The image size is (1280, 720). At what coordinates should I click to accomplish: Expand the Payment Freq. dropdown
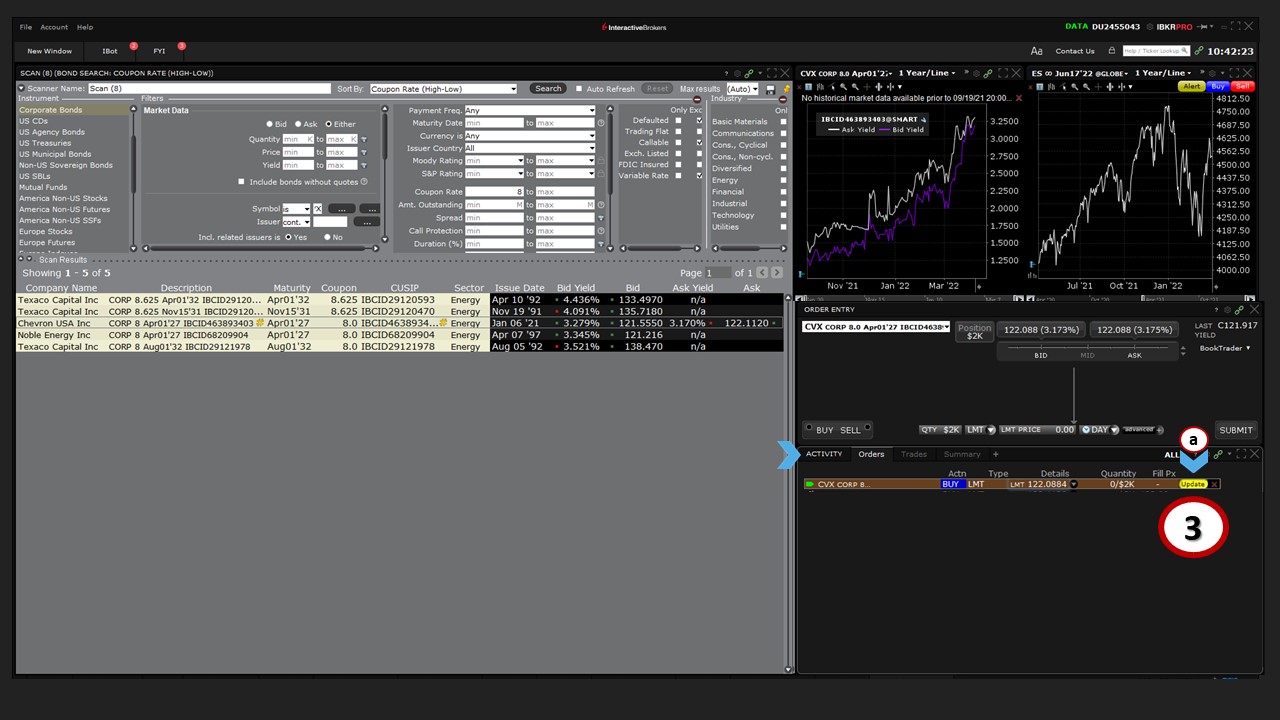(x=530, y=111)
